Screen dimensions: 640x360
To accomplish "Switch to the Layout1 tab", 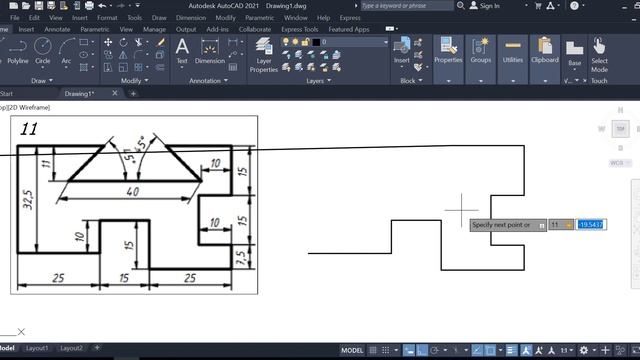I will (37, 348).
